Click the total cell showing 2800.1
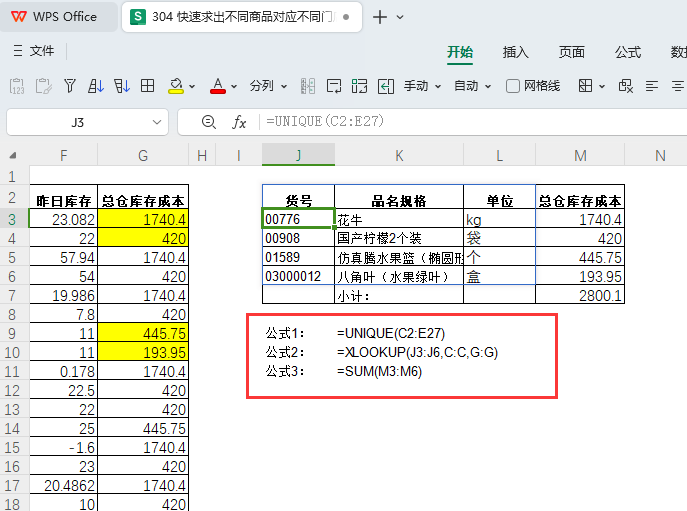Screen dimensions: 687x511 (x=580, y=295)
